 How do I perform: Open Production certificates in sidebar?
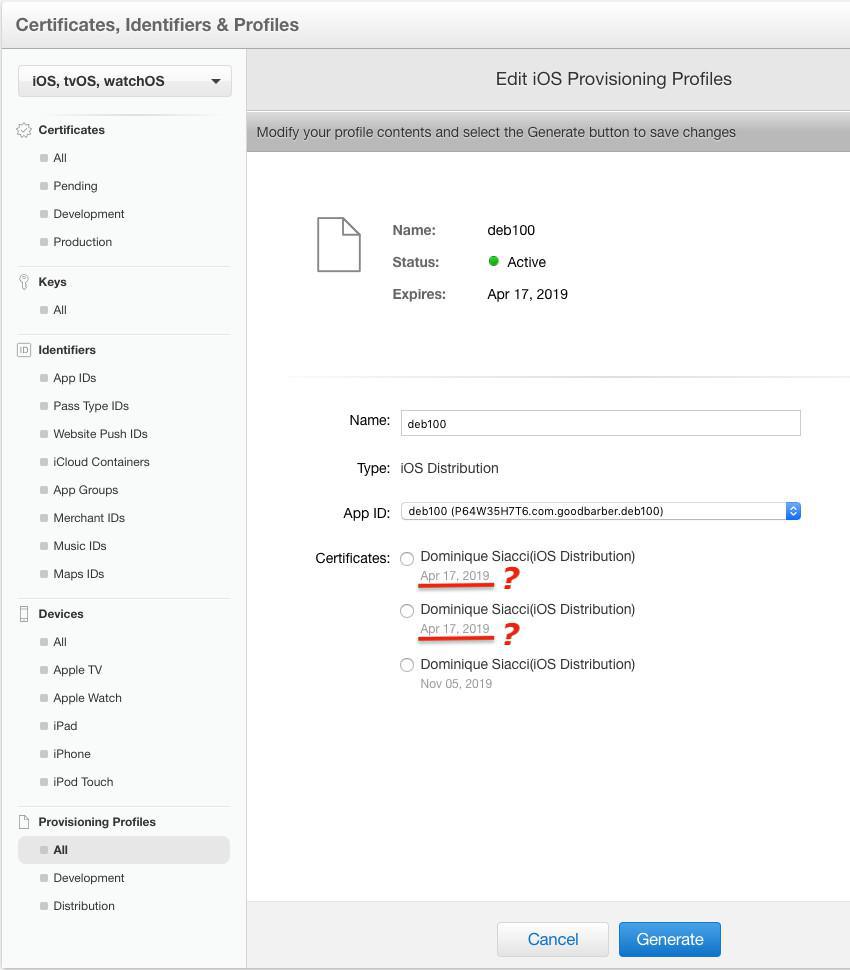click(x=82, y=242)
